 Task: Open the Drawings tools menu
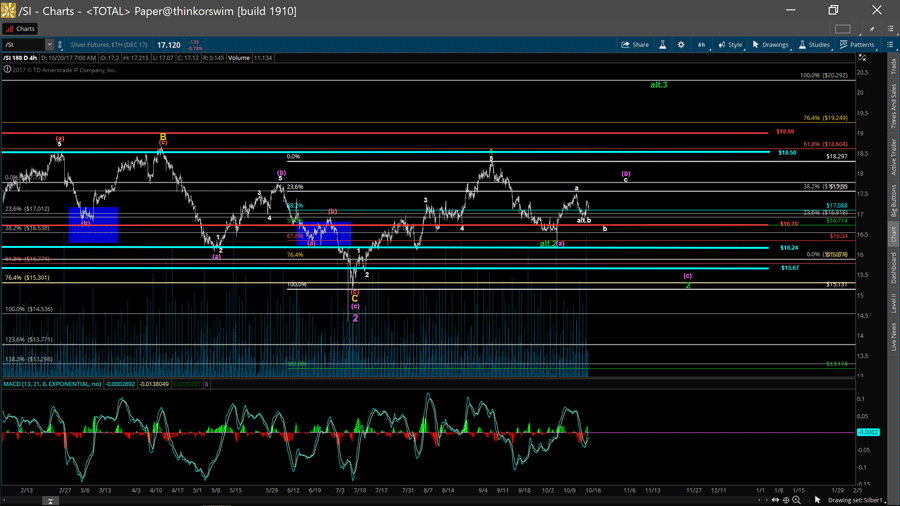point(771,45)
